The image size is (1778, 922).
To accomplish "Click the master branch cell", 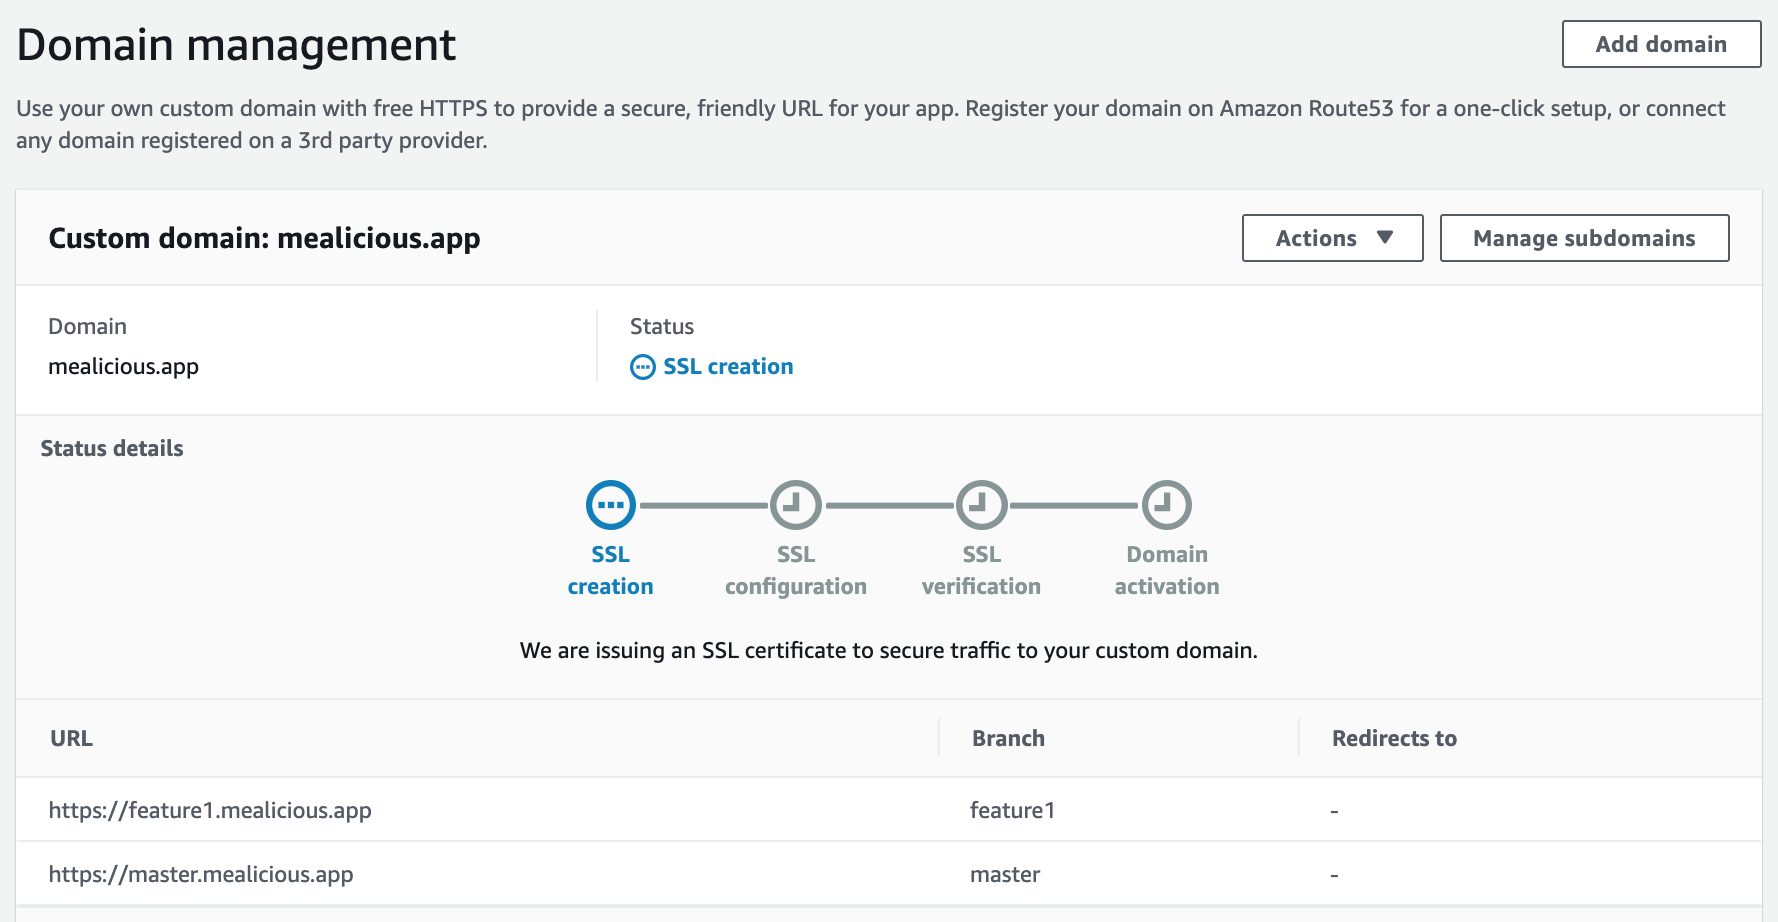I will coord(1005,874).
